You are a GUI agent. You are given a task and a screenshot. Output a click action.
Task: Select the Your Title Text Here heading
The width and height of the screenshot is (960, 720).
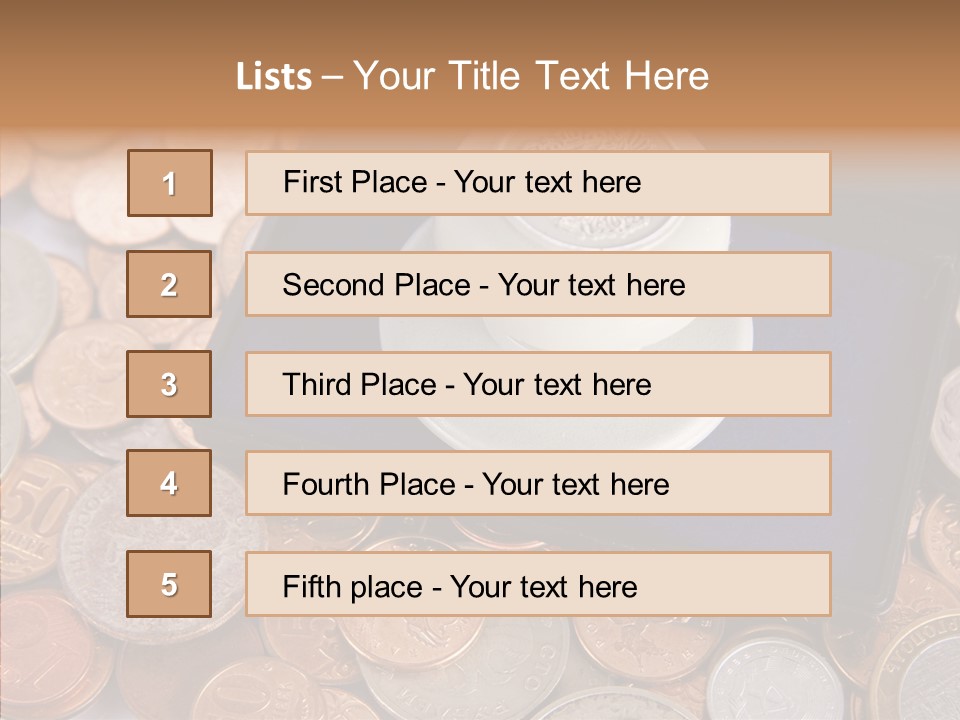pos(531,76)
